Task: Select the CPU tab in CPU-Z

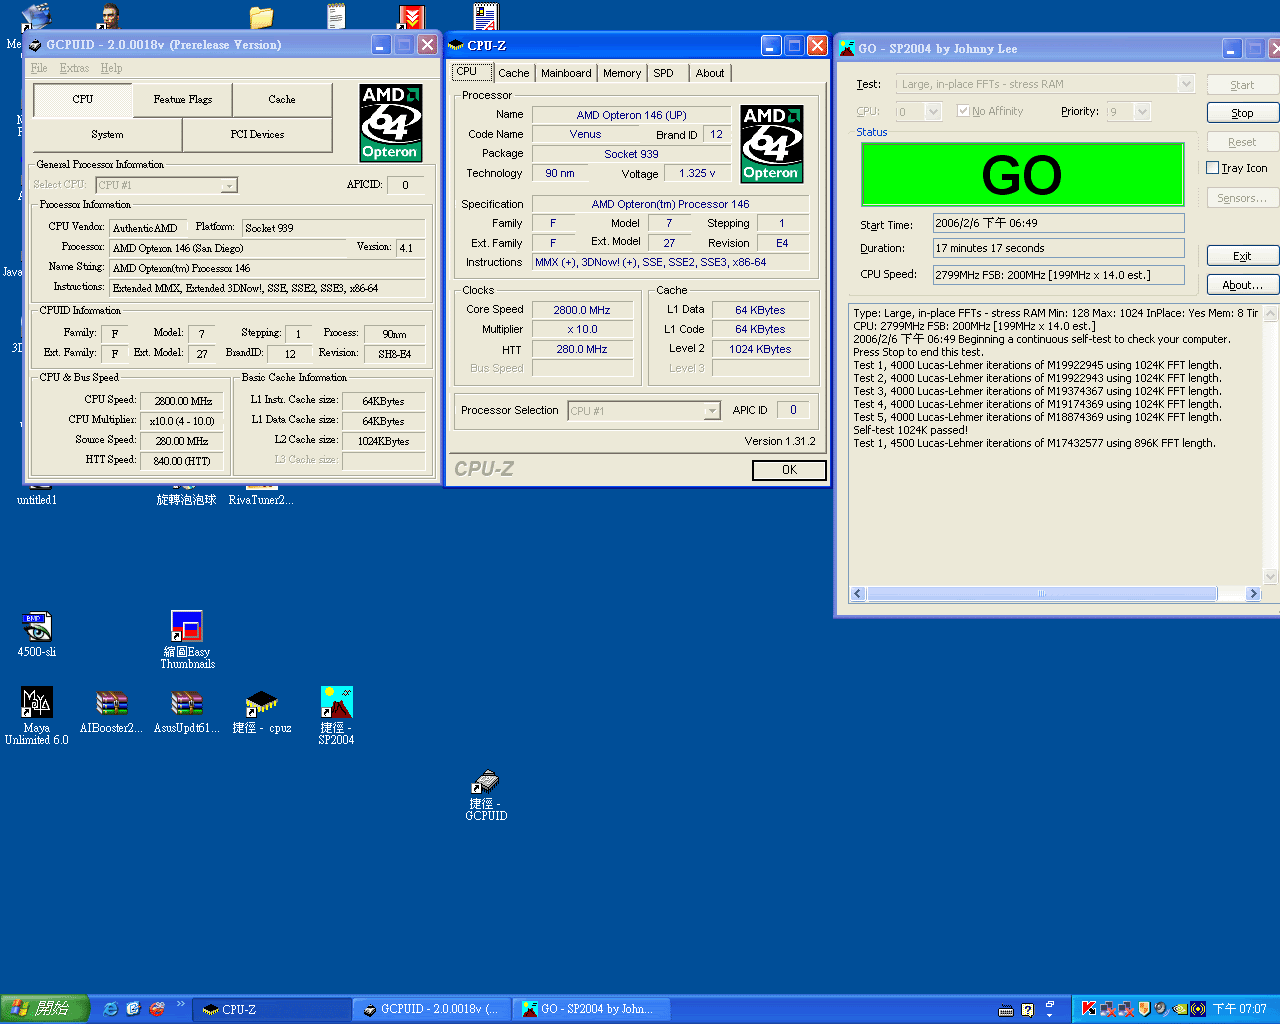Action: pyautogui.click(x=472, y=72)
